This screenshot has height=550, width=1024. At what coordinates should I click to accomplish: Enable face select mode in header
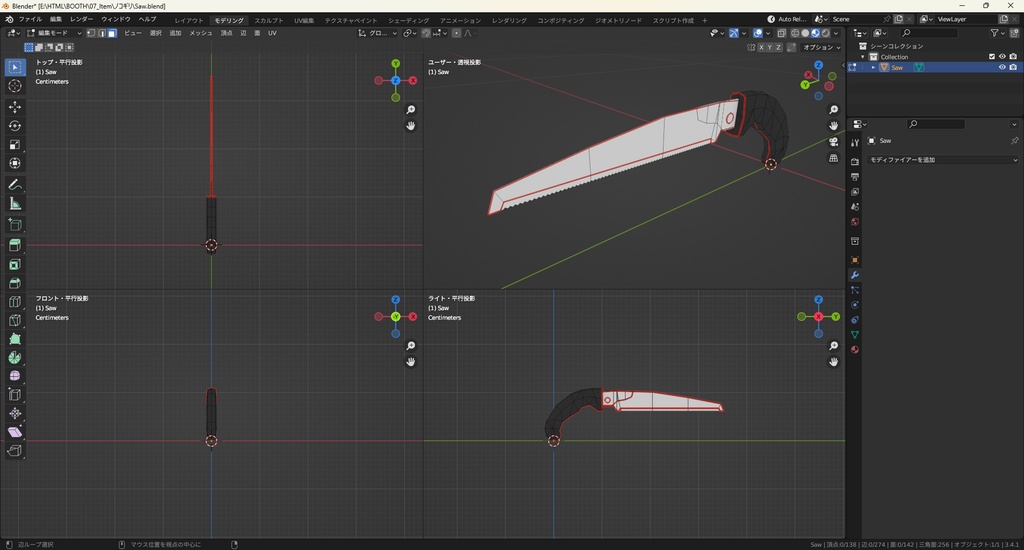112,33
